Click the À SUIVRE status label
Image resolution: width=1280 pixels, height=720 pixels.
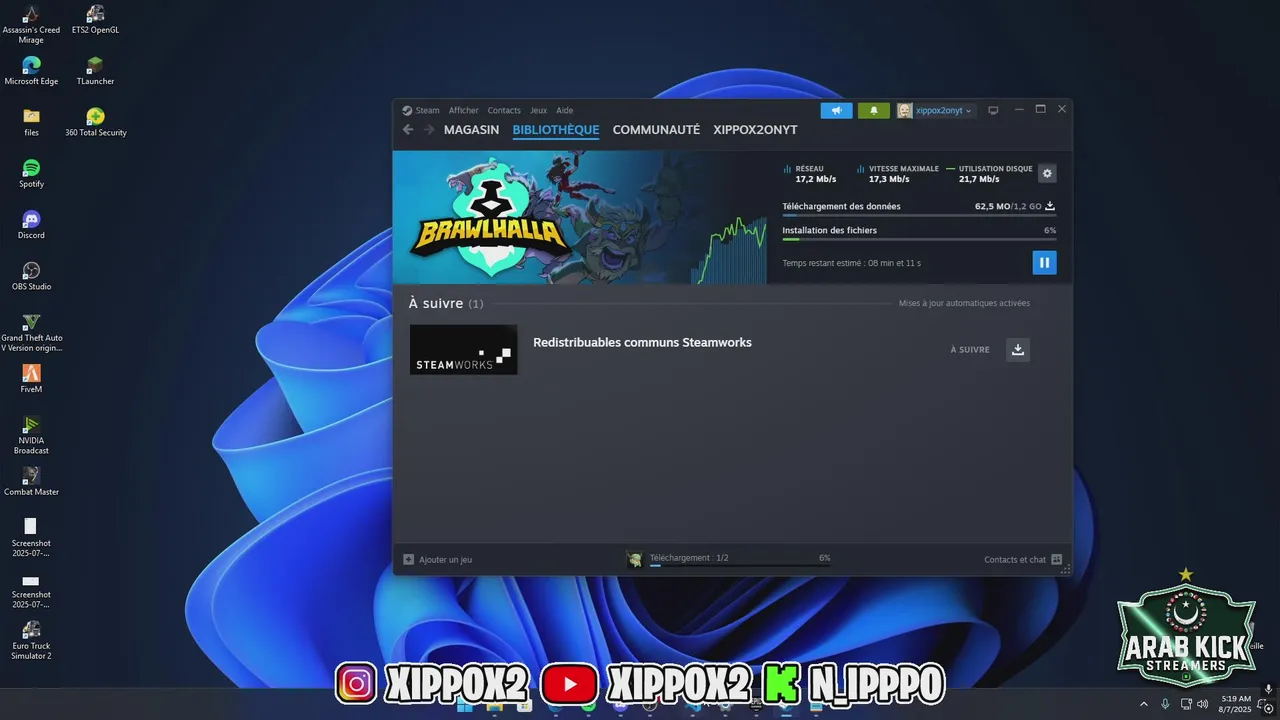pos(970,350)
